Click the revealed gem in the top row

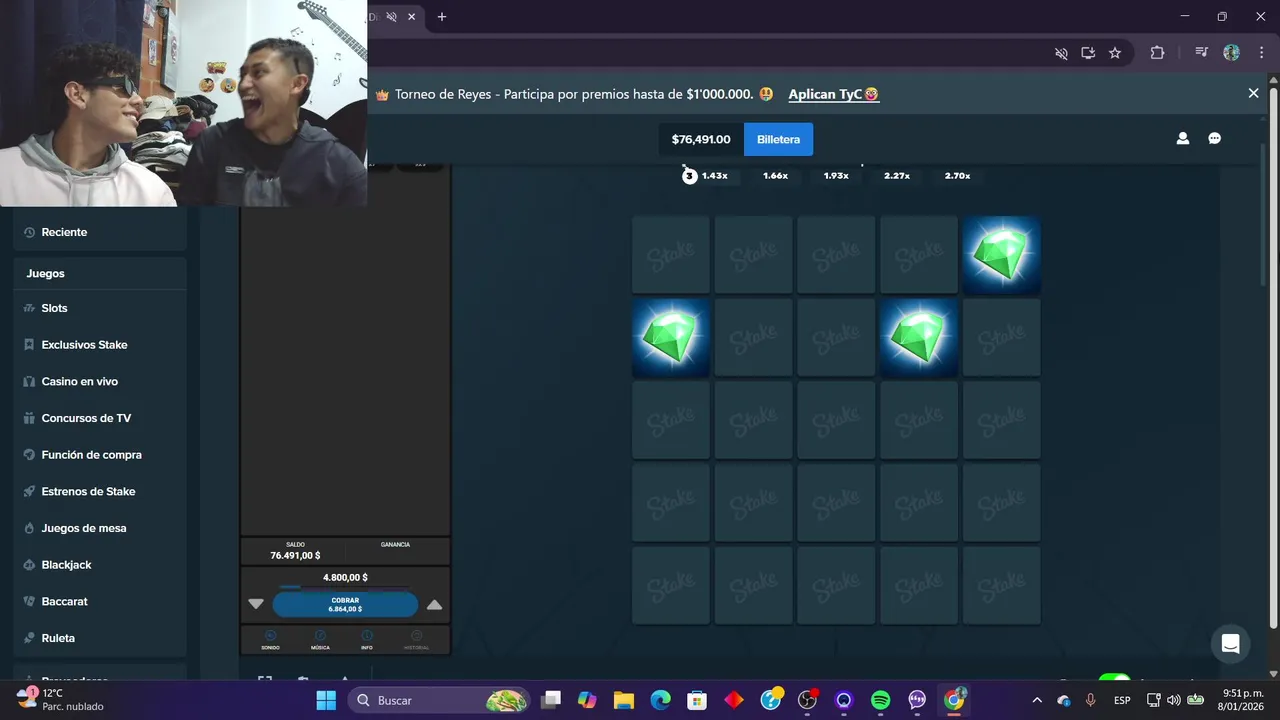tap(1001, 255)
